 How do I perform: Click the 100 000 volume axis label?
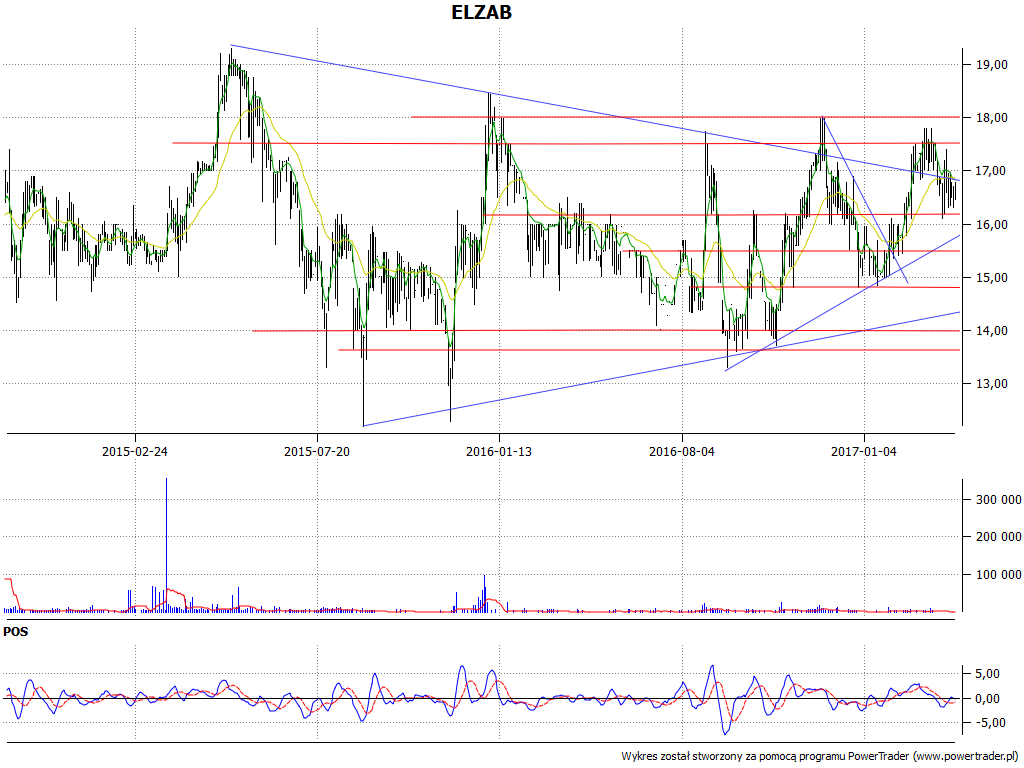point(999,575)
